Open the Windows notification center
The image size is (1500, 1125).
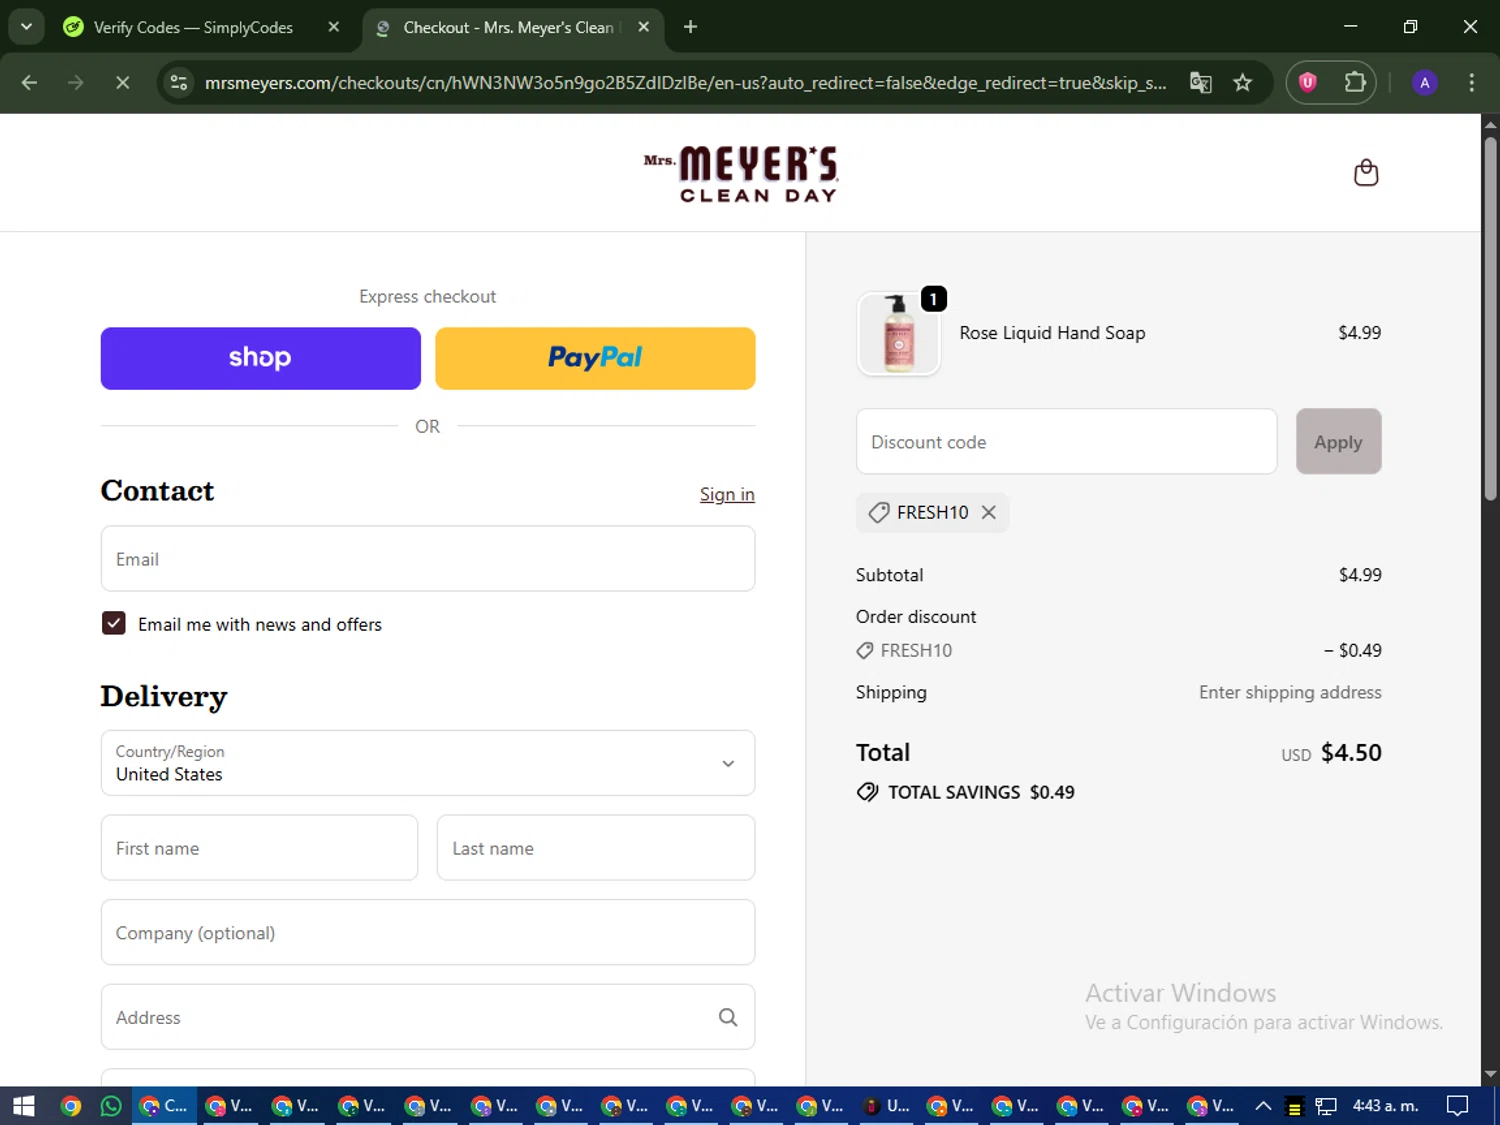pos(1458,1106)
